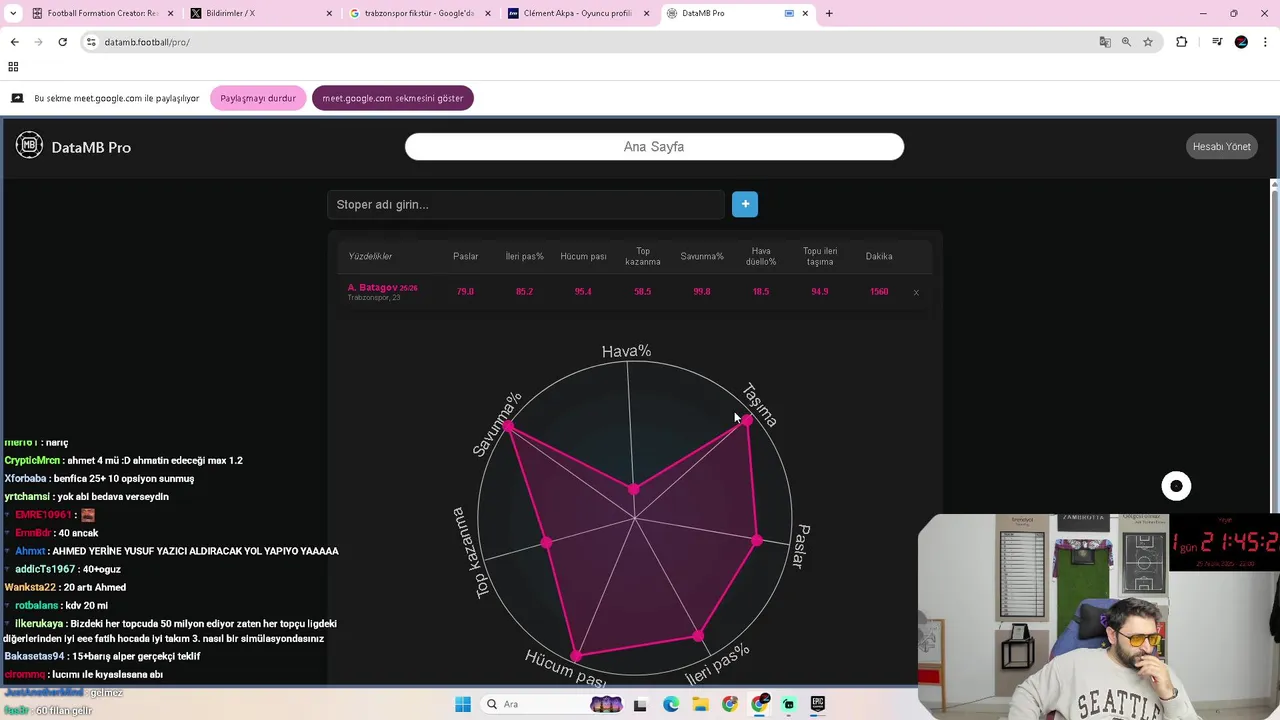The image size is (1280, 720).
Task: Click the Hava düello% column header
Action: pos(761,256)
